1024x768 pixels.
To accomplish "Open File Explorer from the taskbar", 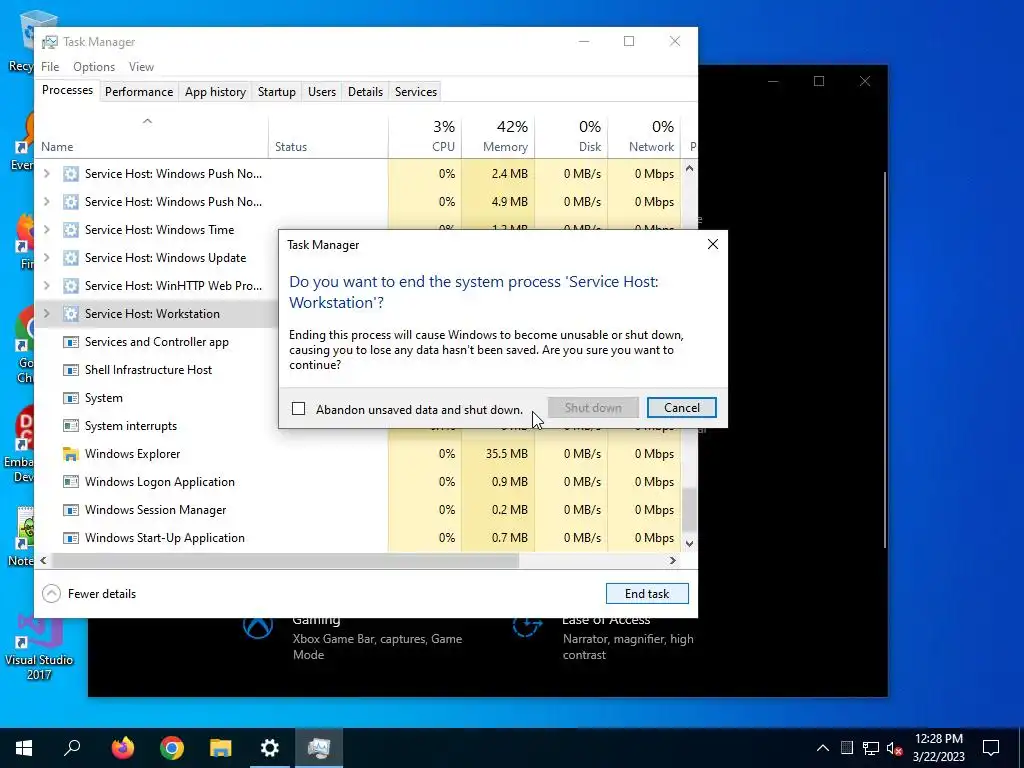I will [x=221, y=748].
